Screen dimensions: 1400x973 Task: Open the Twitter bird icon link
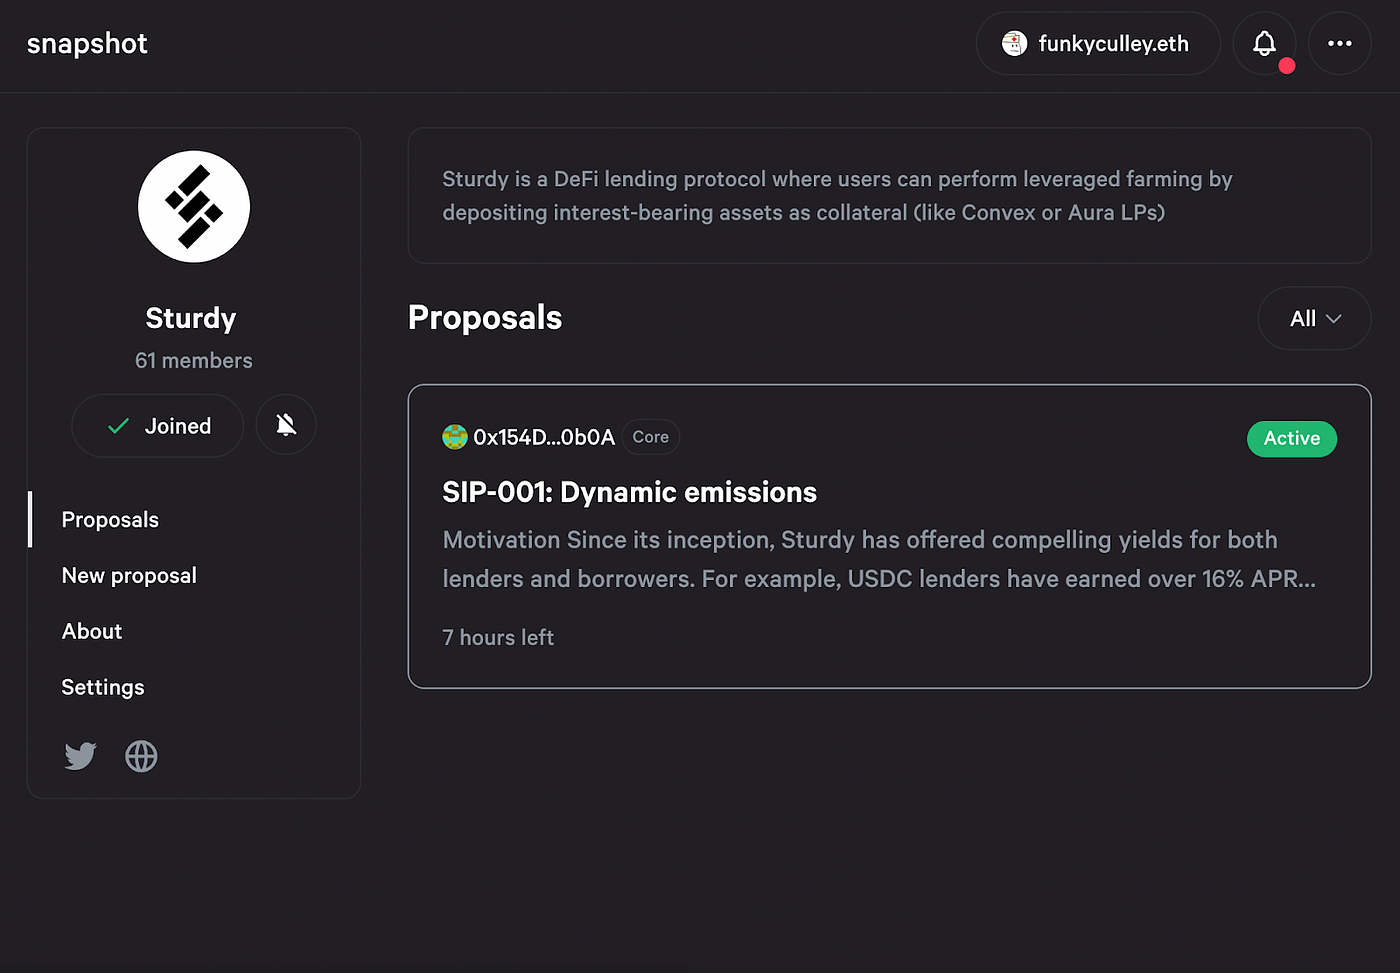(80, 756)
